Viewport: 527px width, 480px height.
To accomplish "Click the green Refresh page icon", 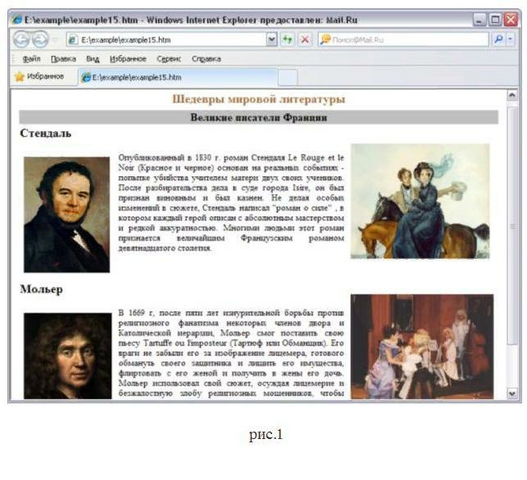I will click(287, 40).
